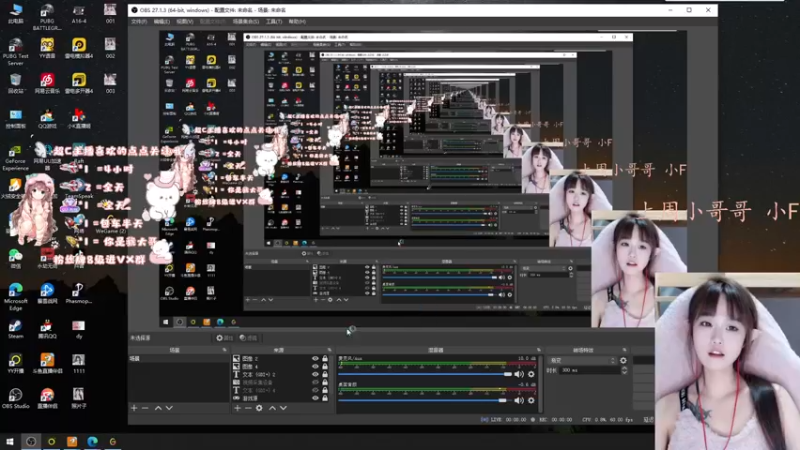The height and width of the screenshot is (450, 800).
Task: Toggle lock on 文本 (GDI+) 2 source
Action: 325,374
